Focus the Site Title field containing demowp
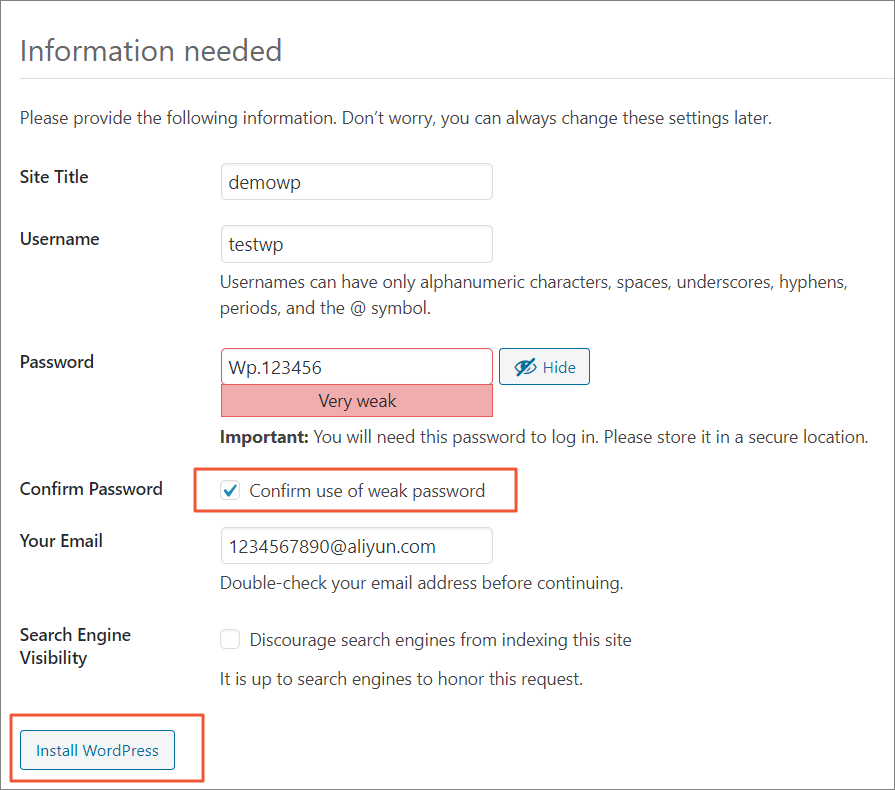This screenshot has height=790, width=895. tap(356, 182)
